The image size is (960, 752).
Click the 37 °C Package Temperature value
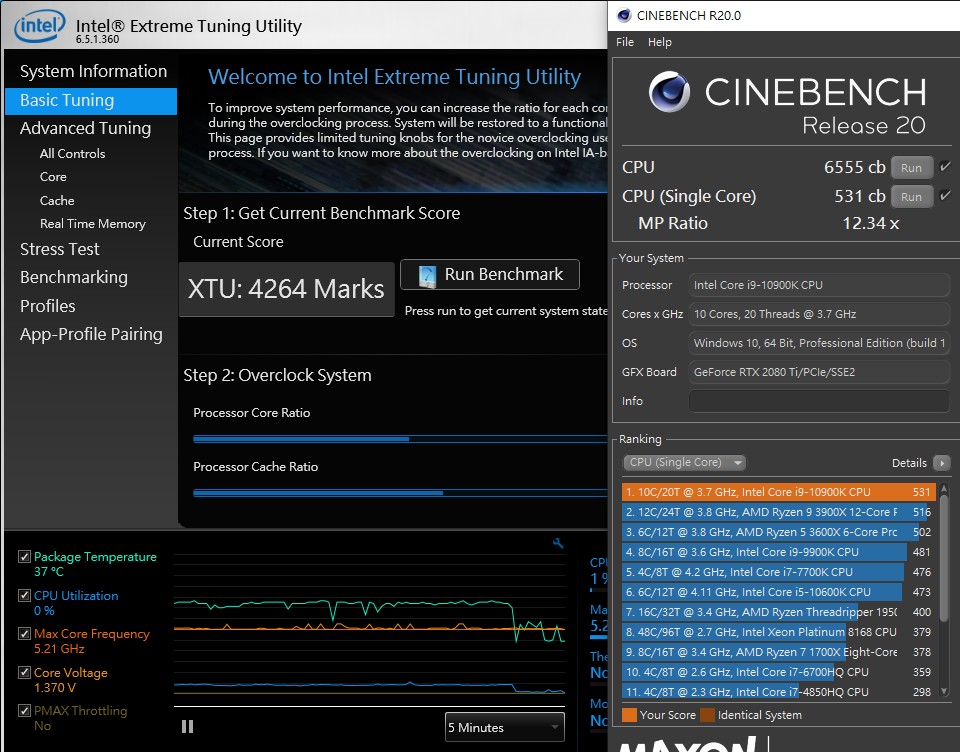(49, 572)
